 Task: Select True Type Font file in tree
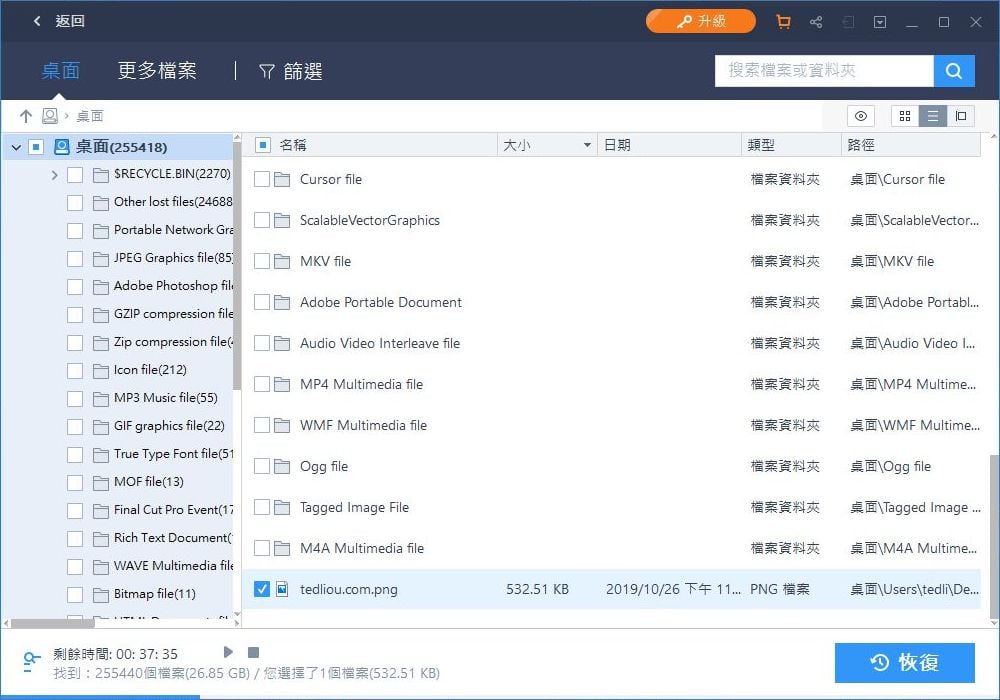pyautogui.click(x=173, y=455)
